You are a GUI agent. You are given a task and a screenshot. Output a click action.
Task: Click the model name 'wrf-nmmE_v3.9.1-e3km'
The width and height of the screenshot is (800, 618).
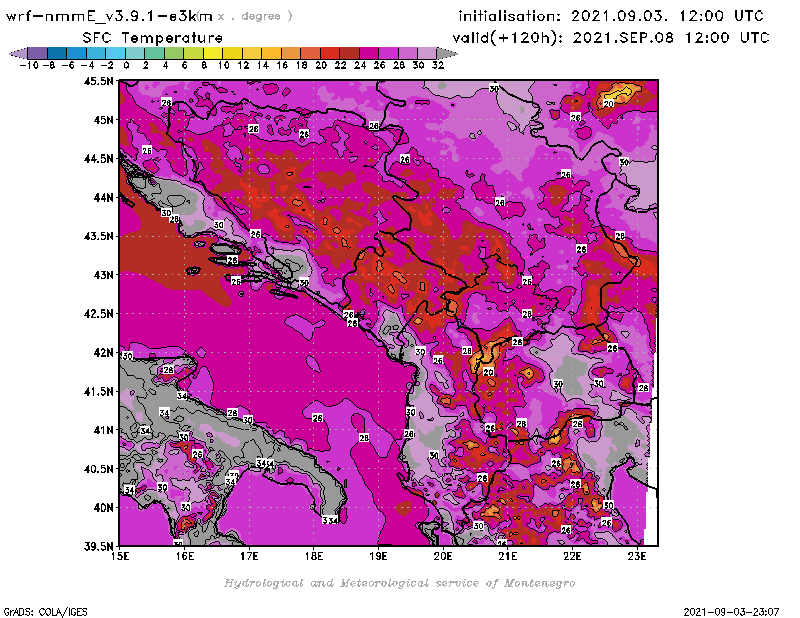(109, 16)
